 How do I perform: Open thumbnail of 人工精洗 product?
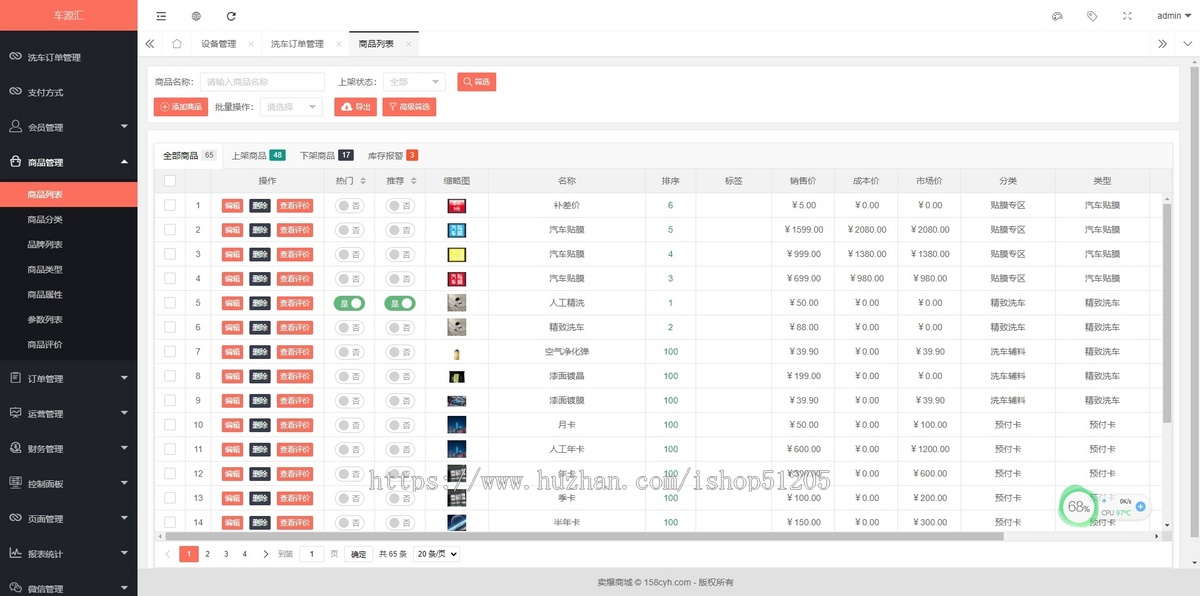pos(456,302)
